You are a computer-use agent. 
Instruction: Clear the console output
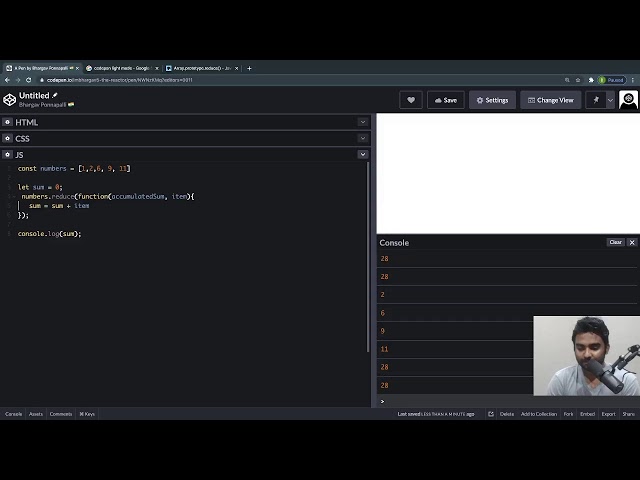coord(616,242)
